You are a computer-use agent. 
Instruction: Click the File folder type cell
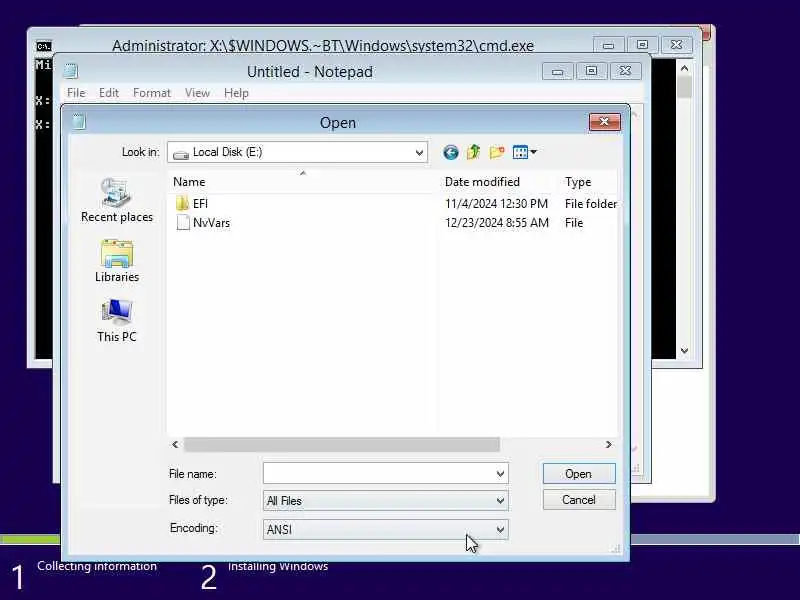(x=591, y=204)
